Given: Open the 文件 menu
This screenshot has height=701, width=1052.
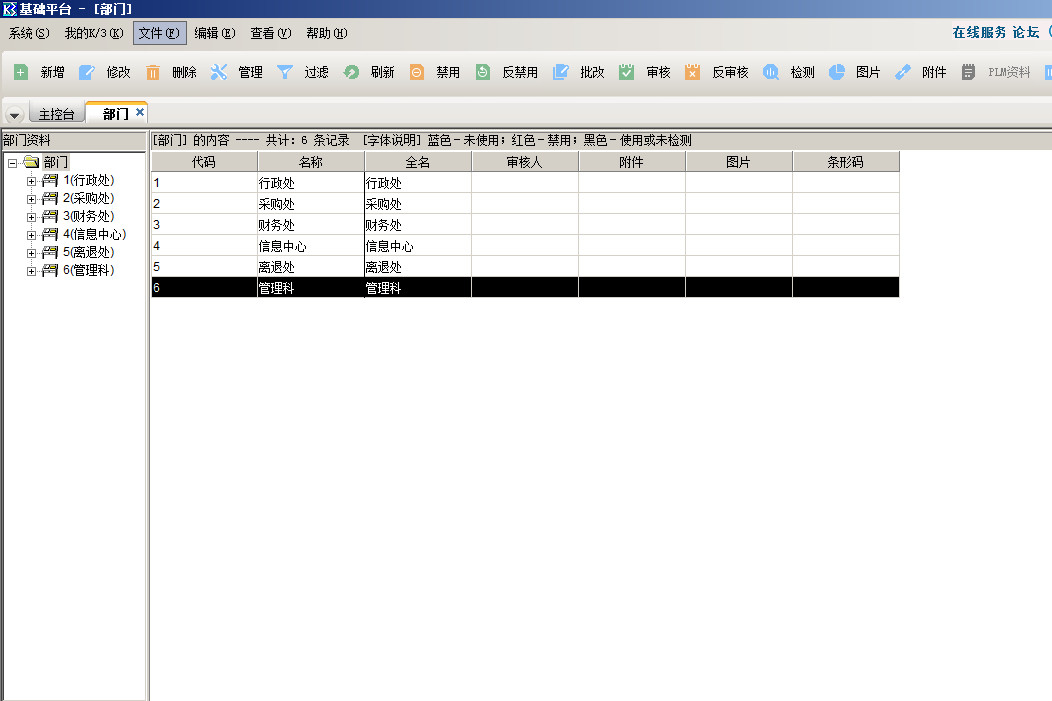Looking at the screenshot, I should coord(159,33).
